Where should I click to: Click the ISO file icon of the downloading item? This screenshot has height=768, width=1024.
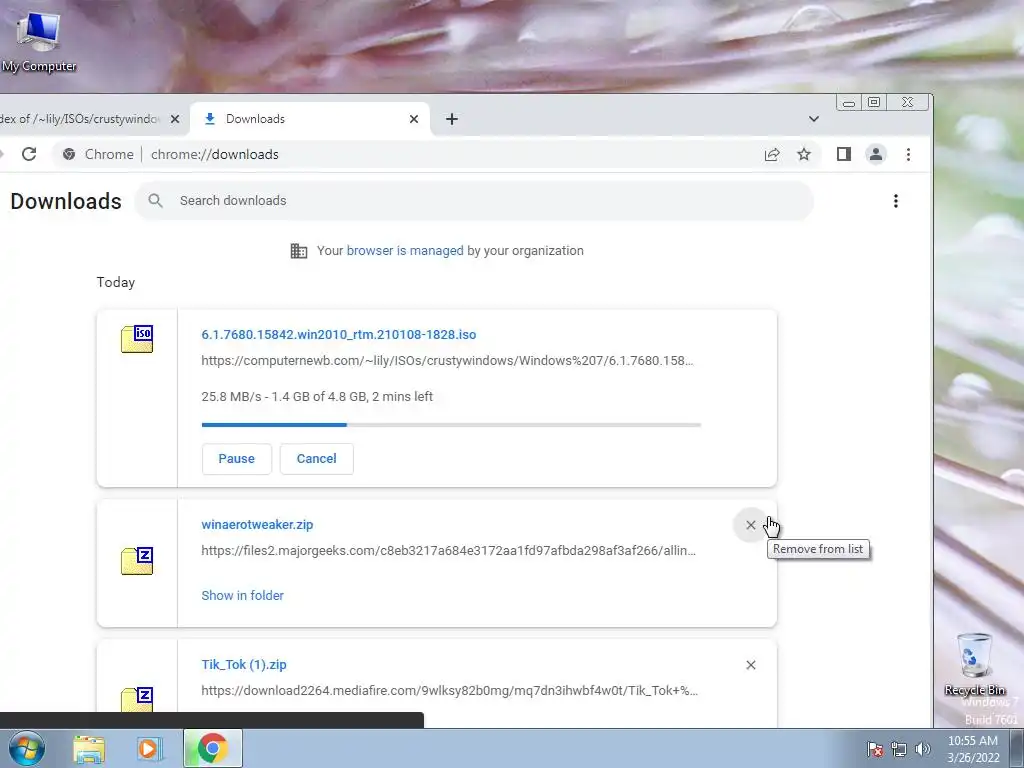(x=137, y=339)
